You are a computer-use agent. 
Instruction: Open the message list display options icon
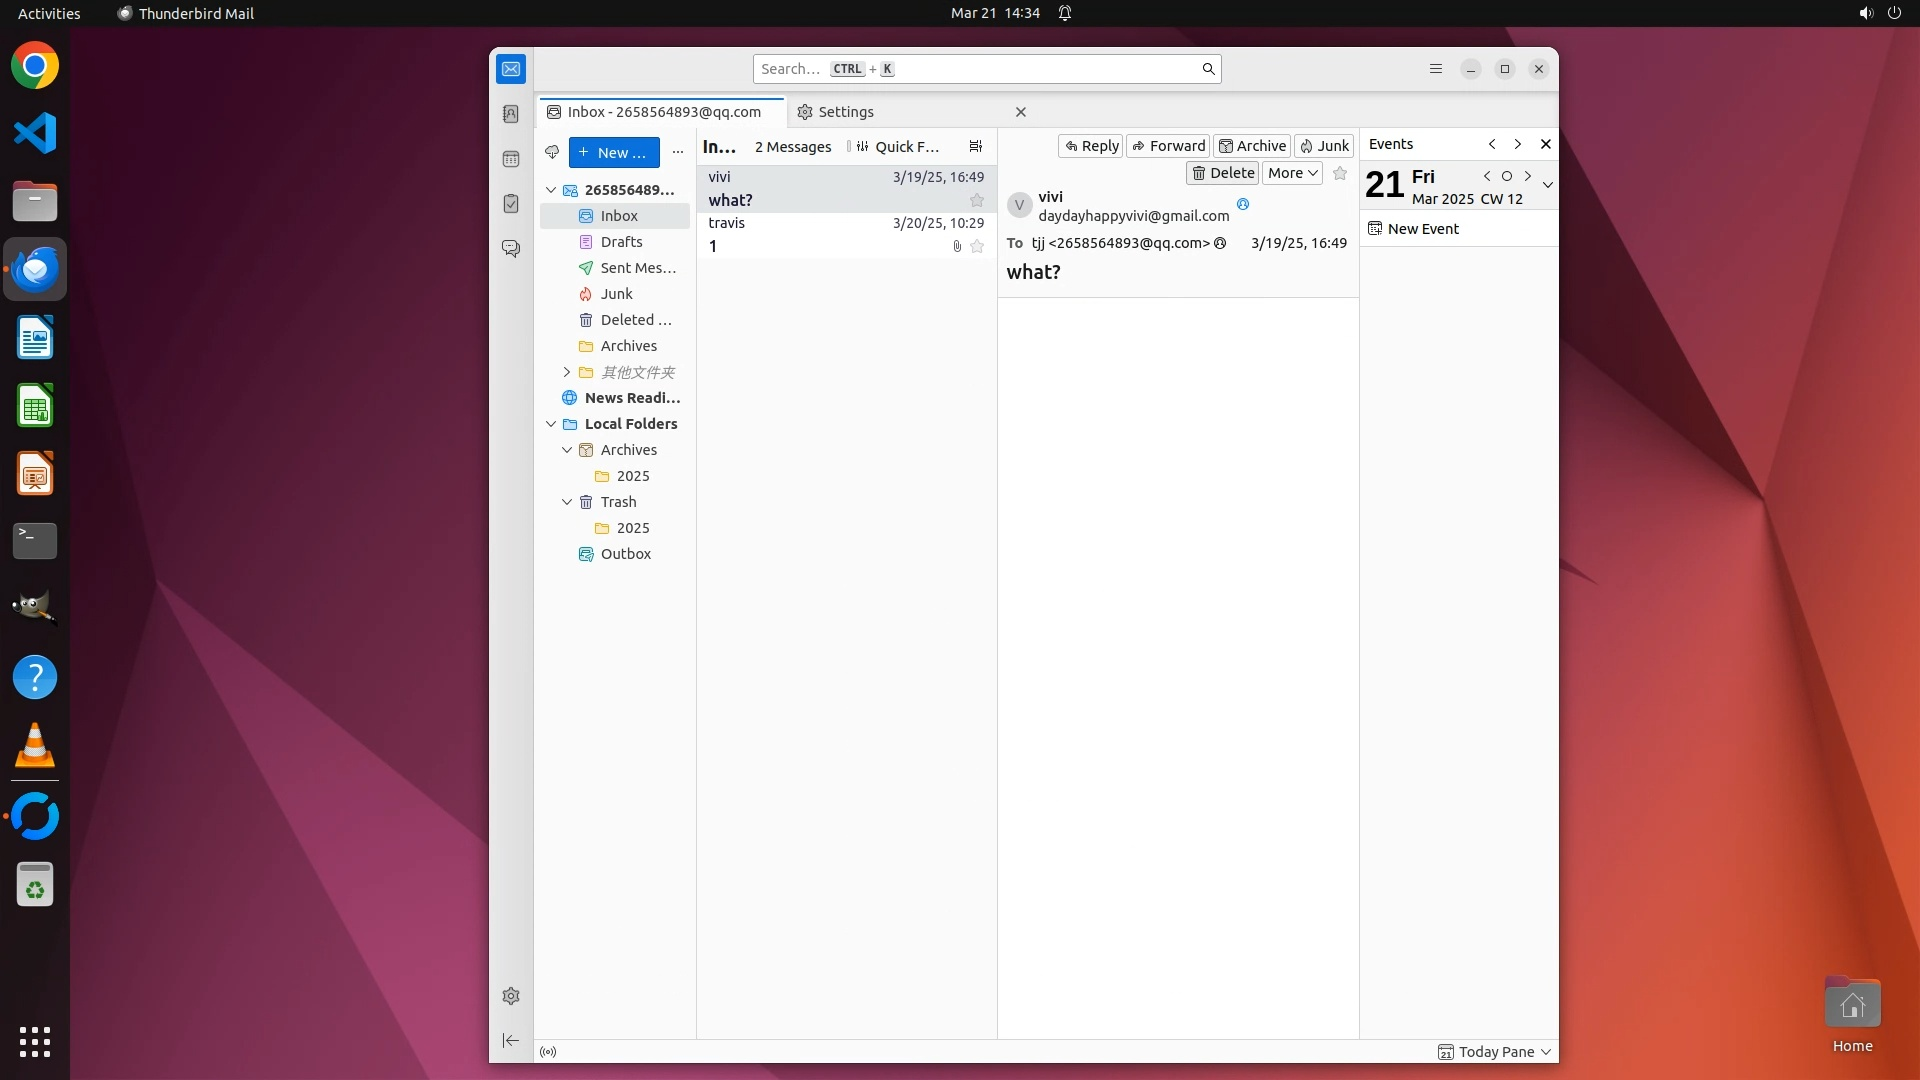pyautogui.click(x=976, y=146)
